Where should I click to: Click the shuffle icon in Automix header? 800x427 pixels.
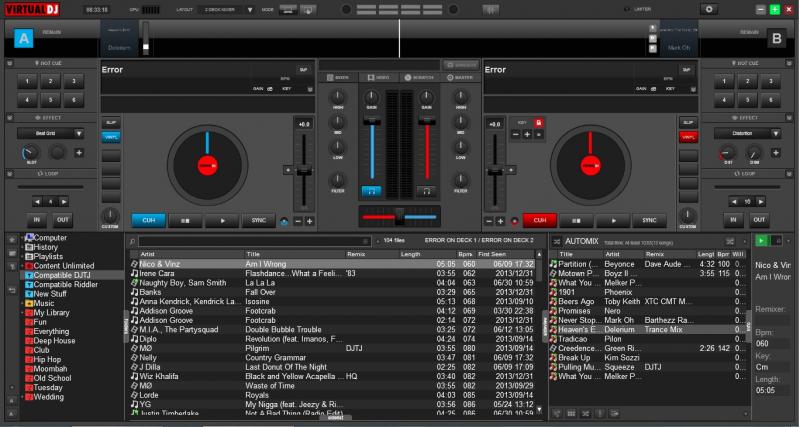(x=730, y=241)
